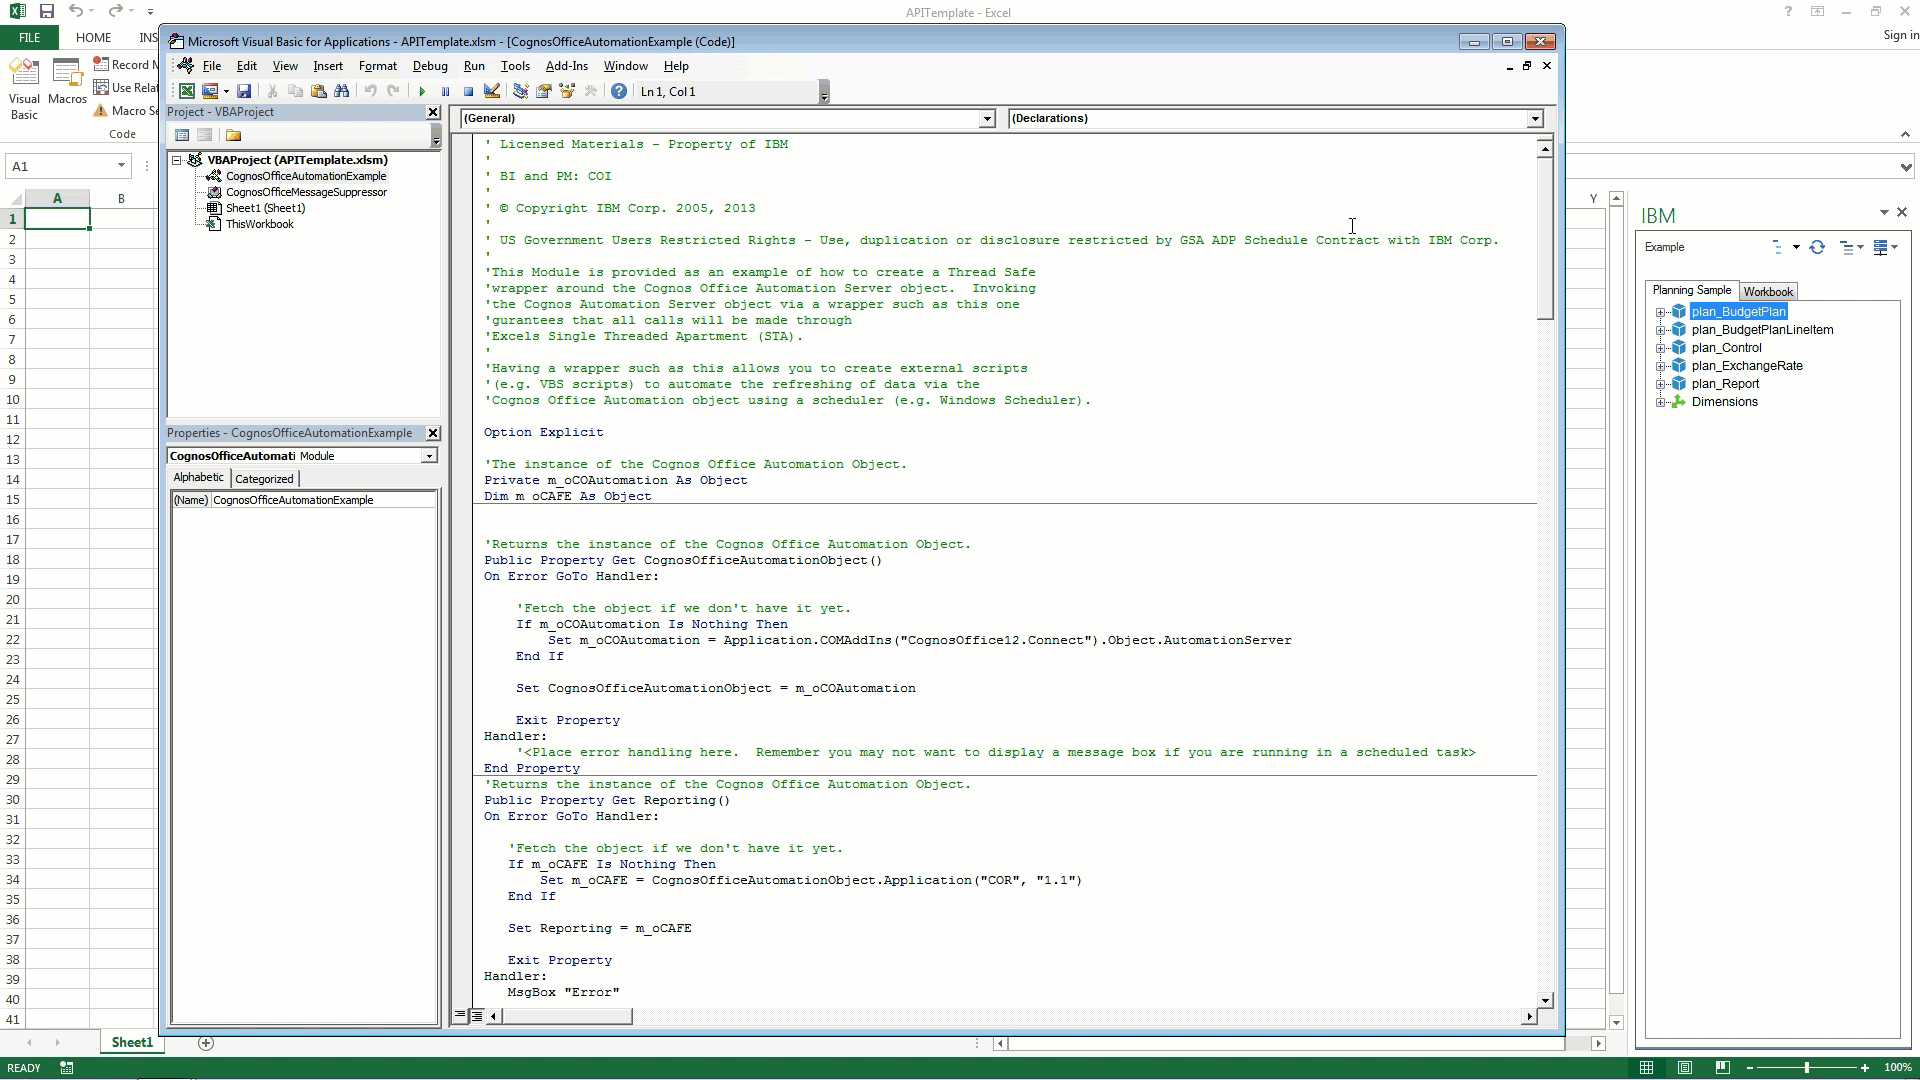Click the Undo arrow in VBA toolbar
1920x1080 pixels.
tap(371, 91)
